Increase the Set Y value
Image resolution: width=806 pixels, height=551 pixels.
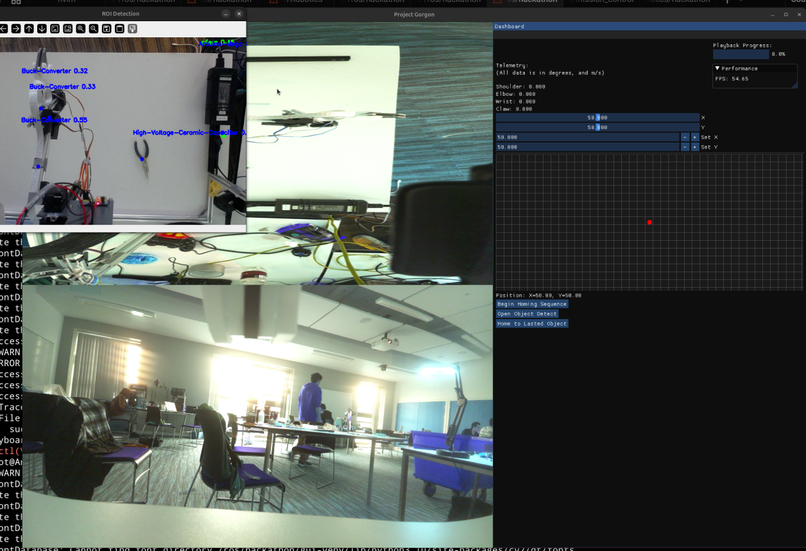coord(694,147)
